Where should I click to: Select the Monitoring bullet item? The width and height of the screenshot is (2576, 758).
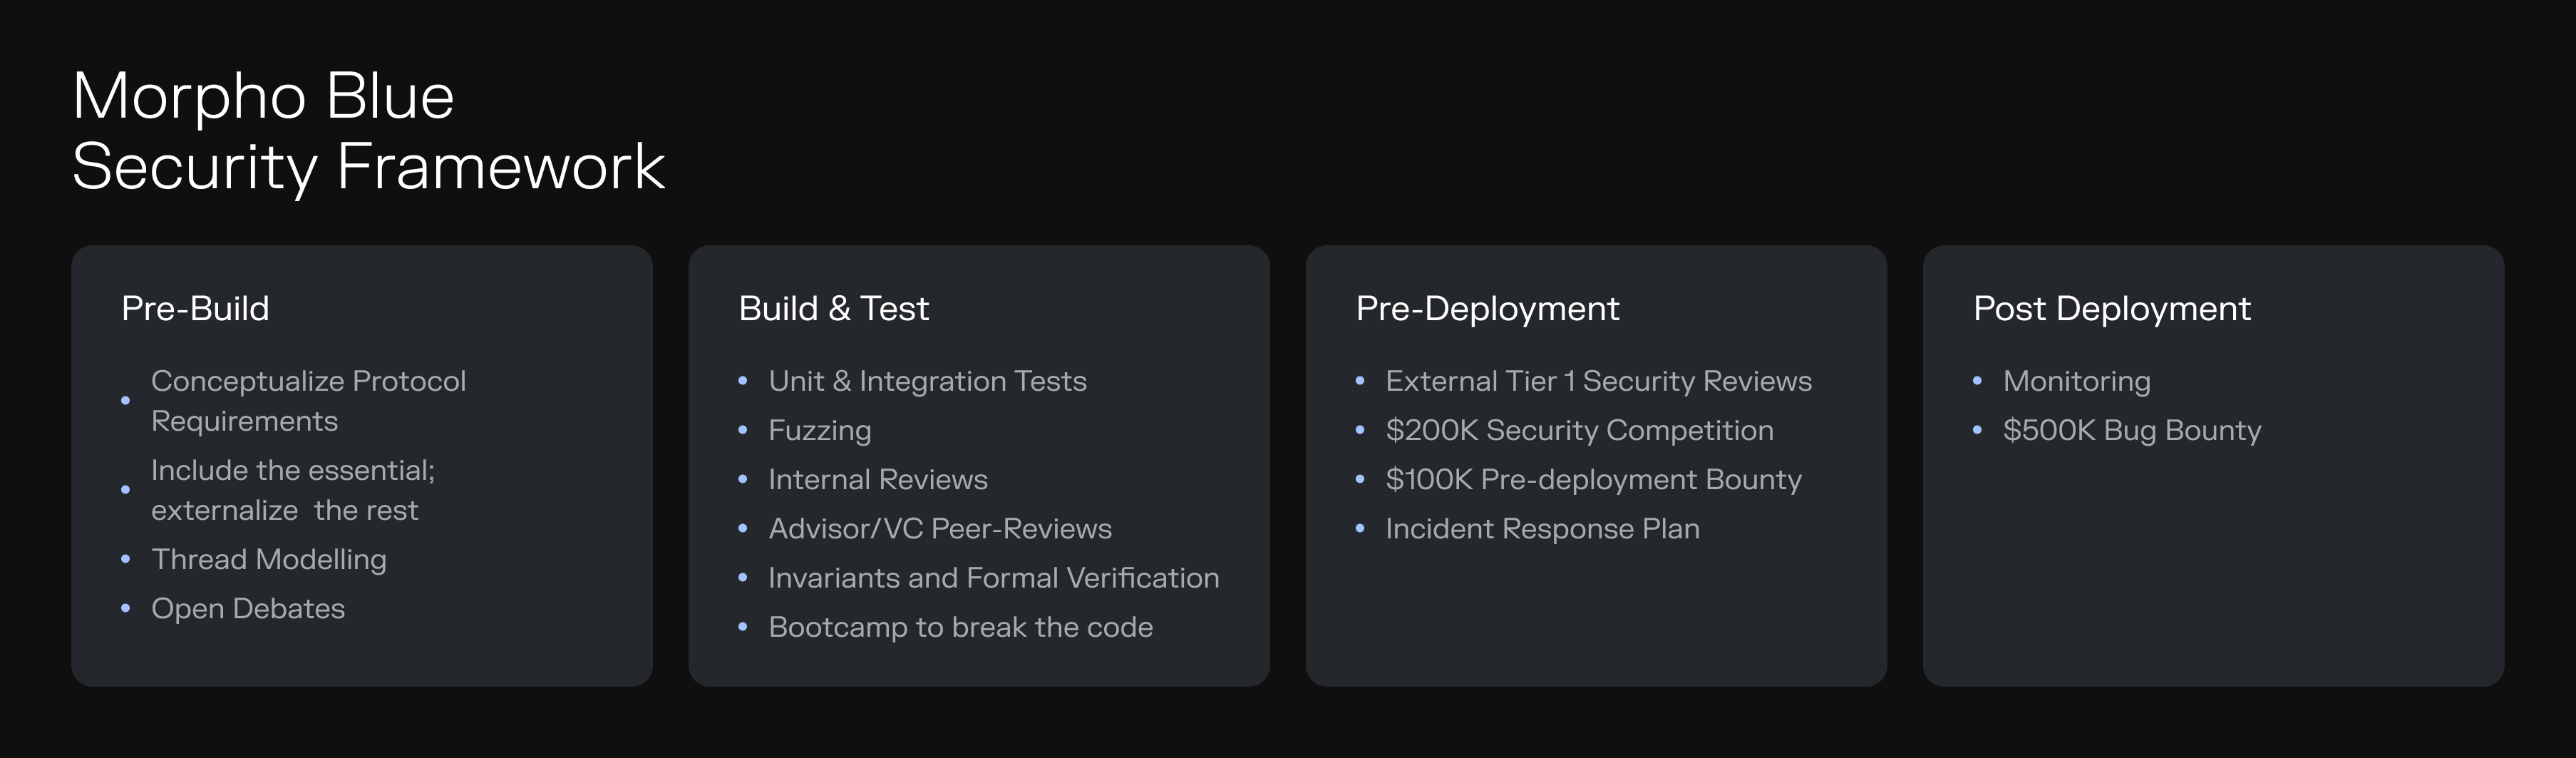pyautogui.click(x=2076, y=381)
